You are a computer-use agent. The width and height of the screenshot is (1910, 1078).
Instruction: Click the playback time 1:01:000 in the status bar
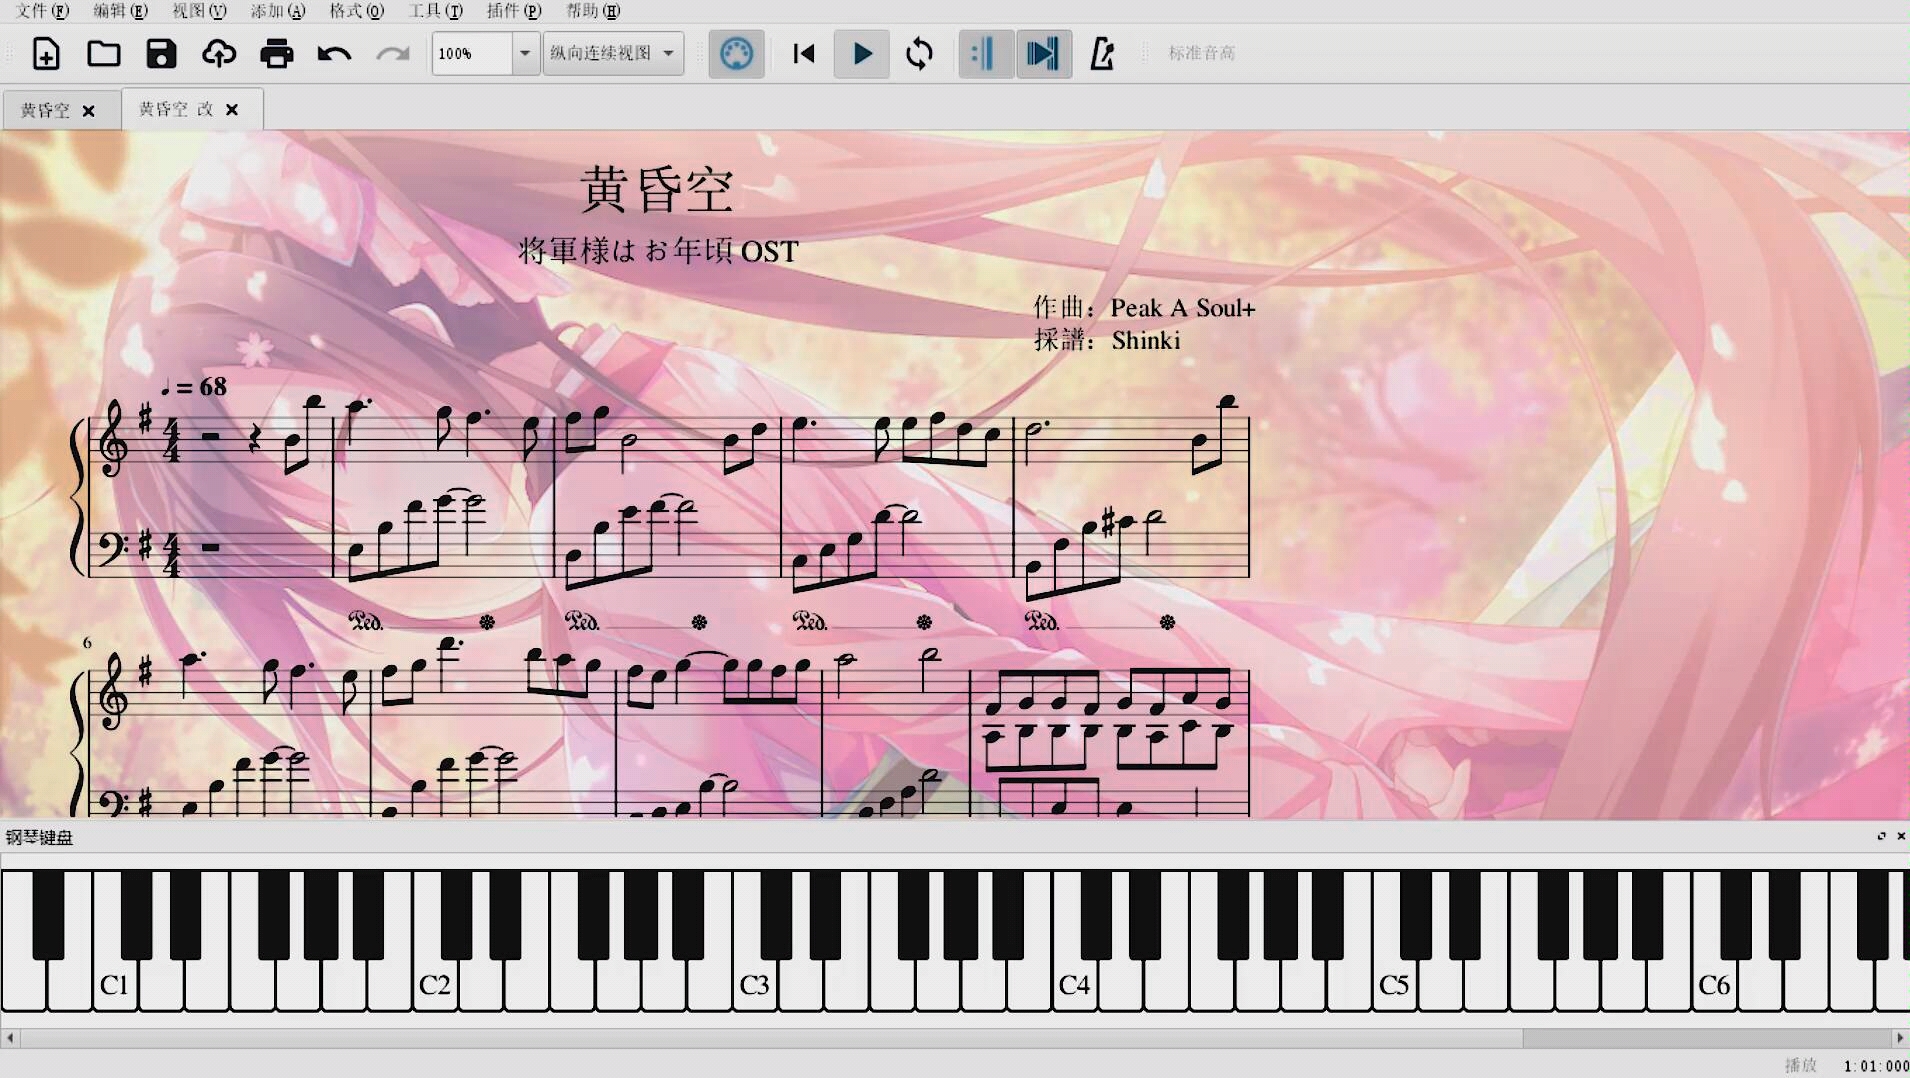1876,1066
